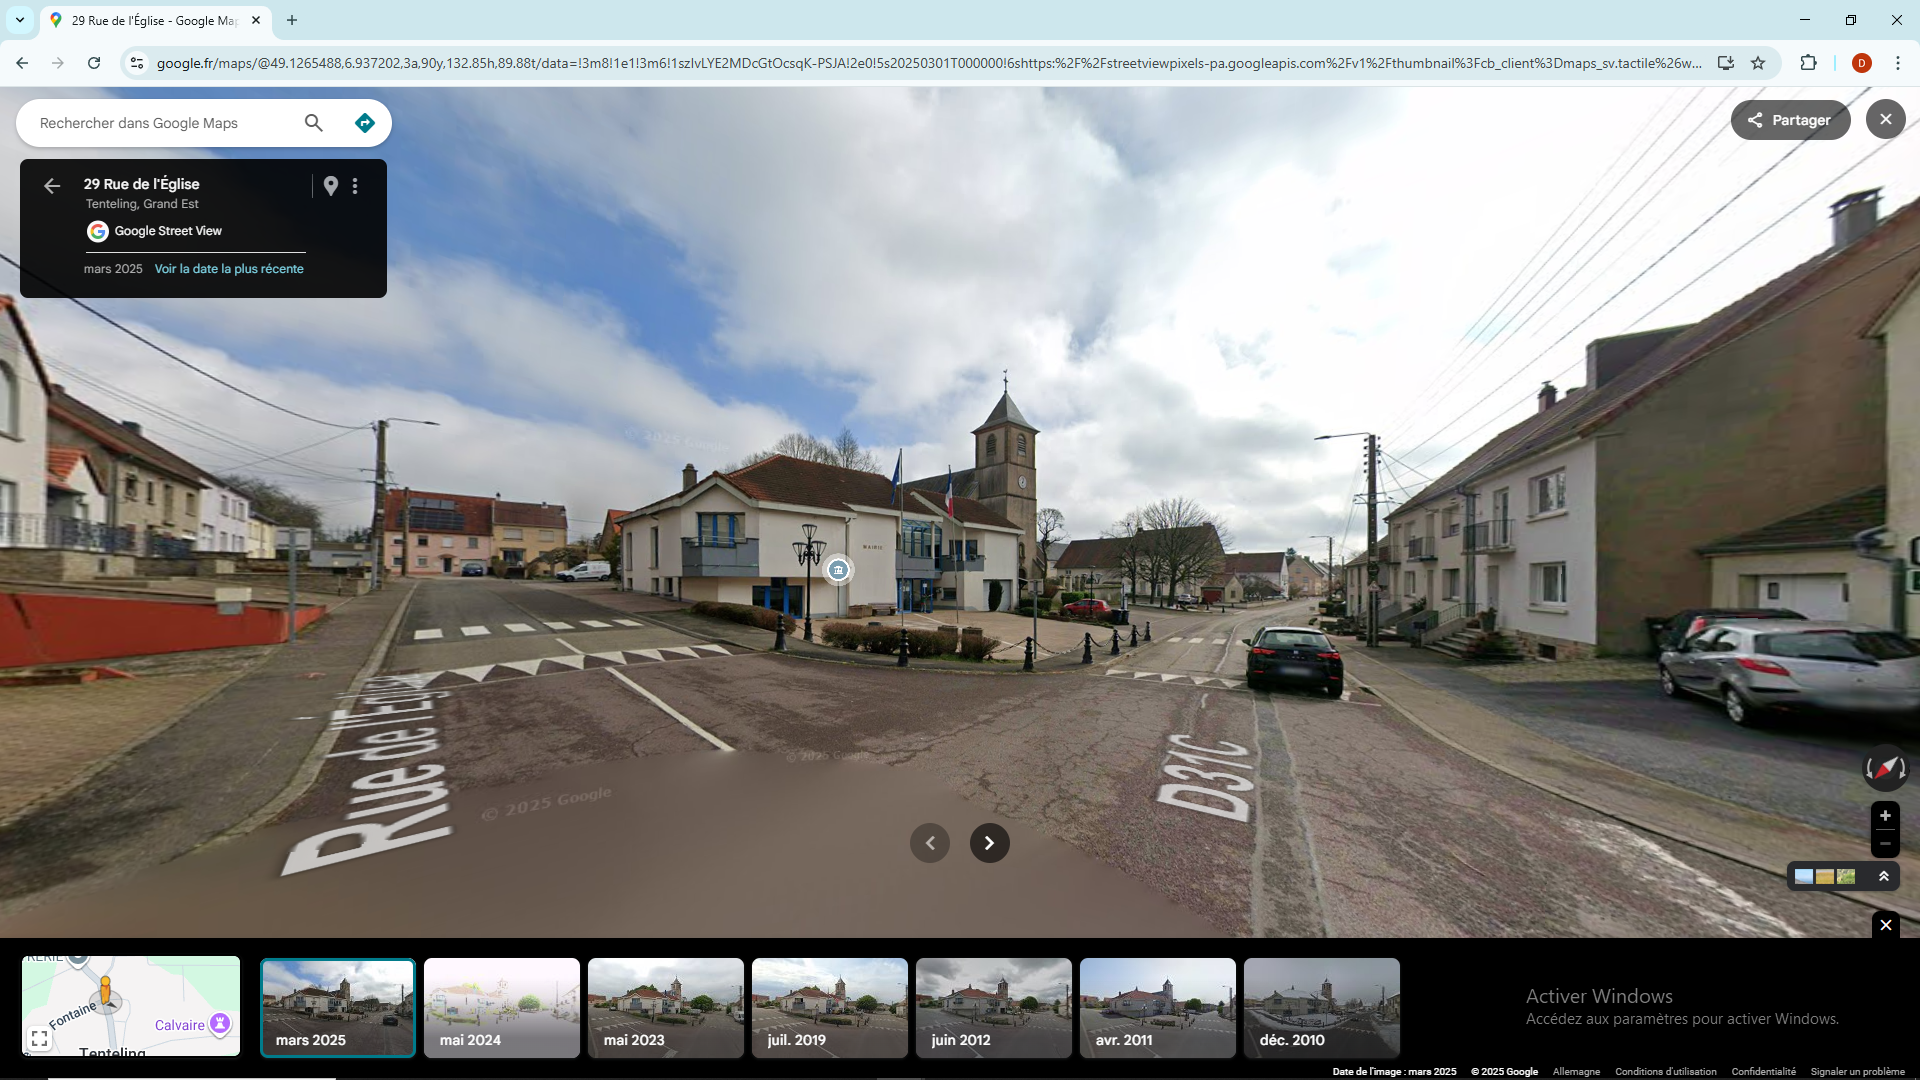Select the mai 2023 thumbnail
This screenshot has width=1920, height=1080.
click(666, 1008)
